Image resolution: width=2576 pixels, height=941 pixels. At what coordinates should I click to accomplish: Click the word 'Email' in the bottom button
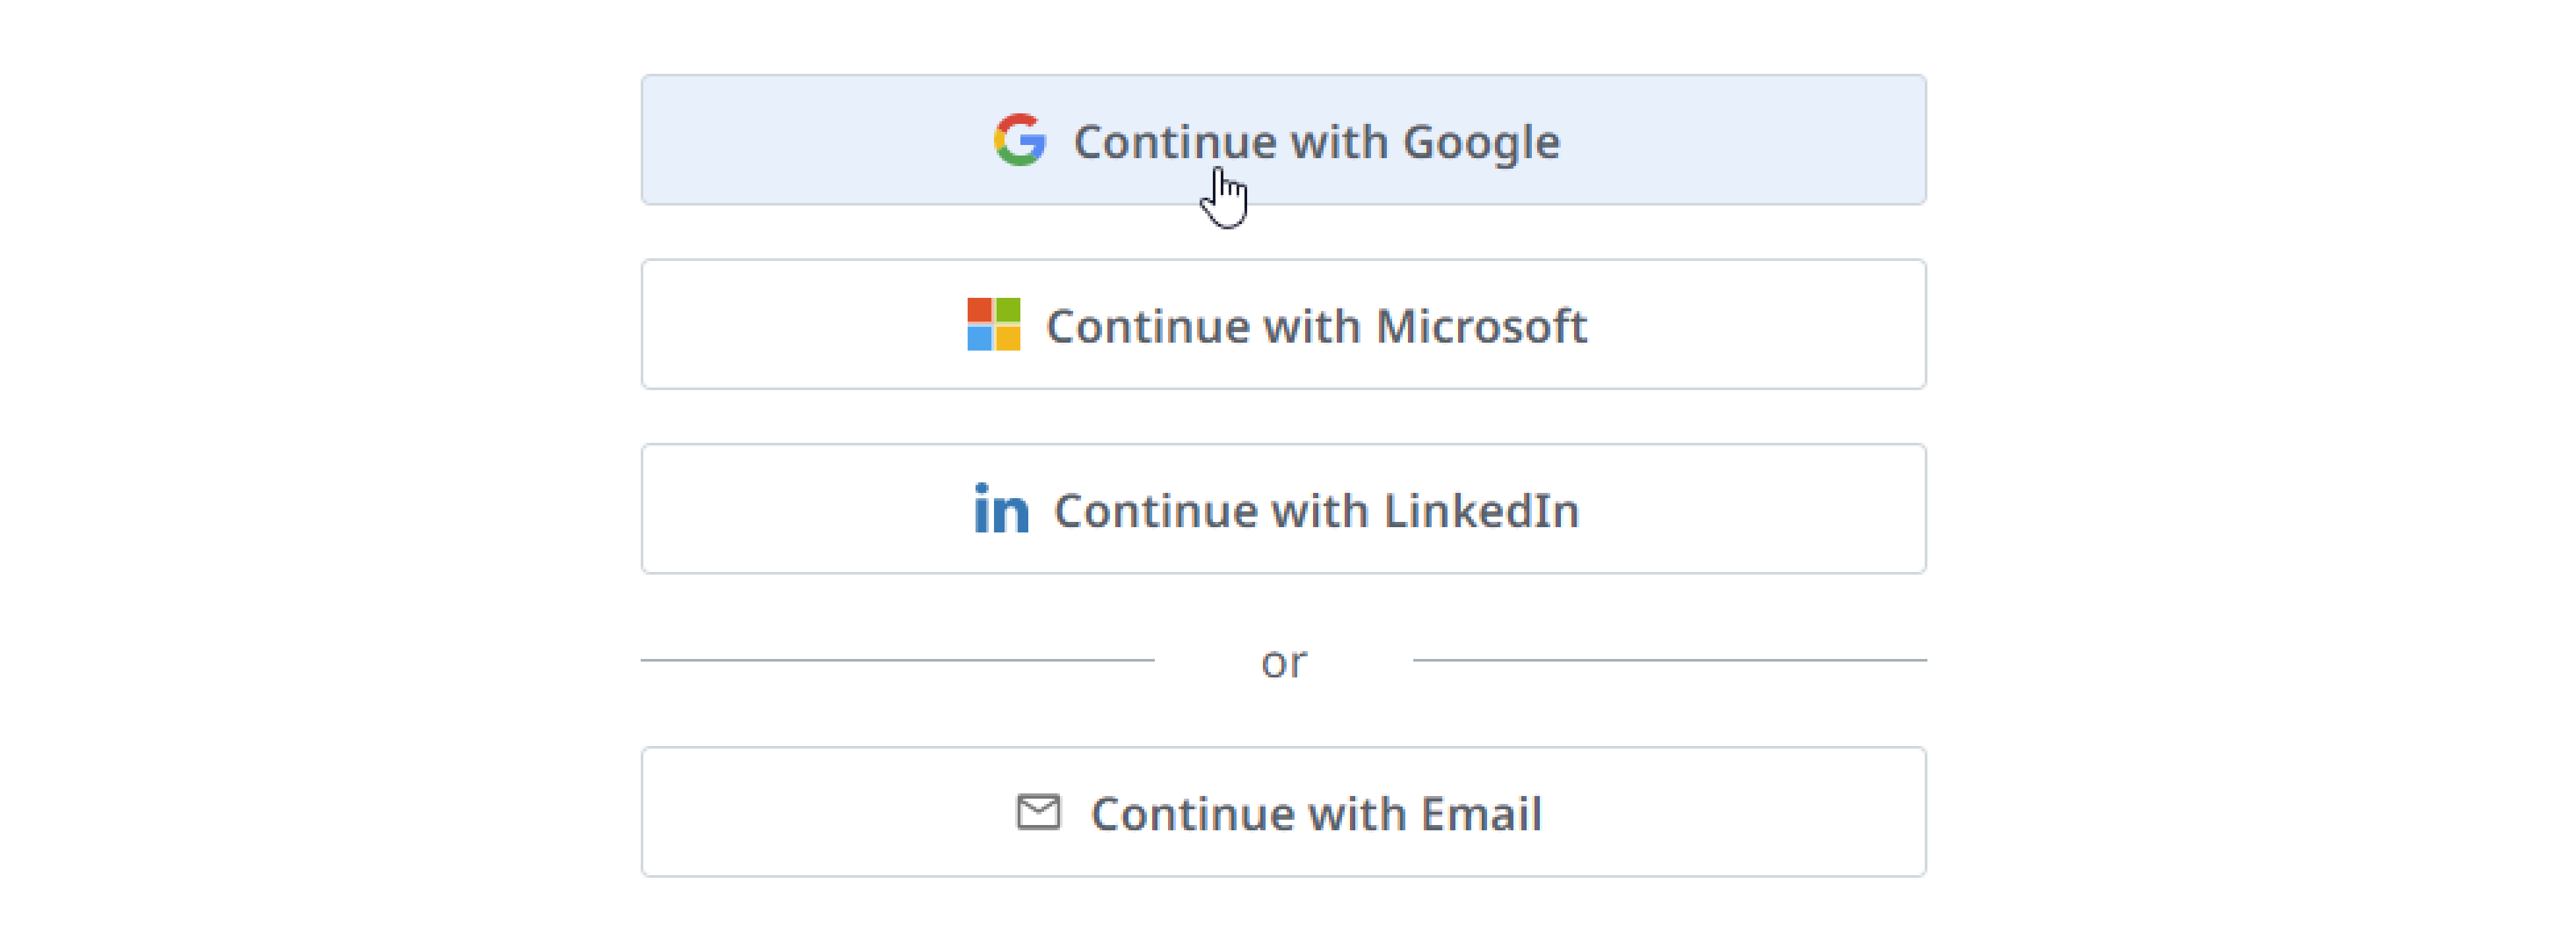tap(1481, 814)
